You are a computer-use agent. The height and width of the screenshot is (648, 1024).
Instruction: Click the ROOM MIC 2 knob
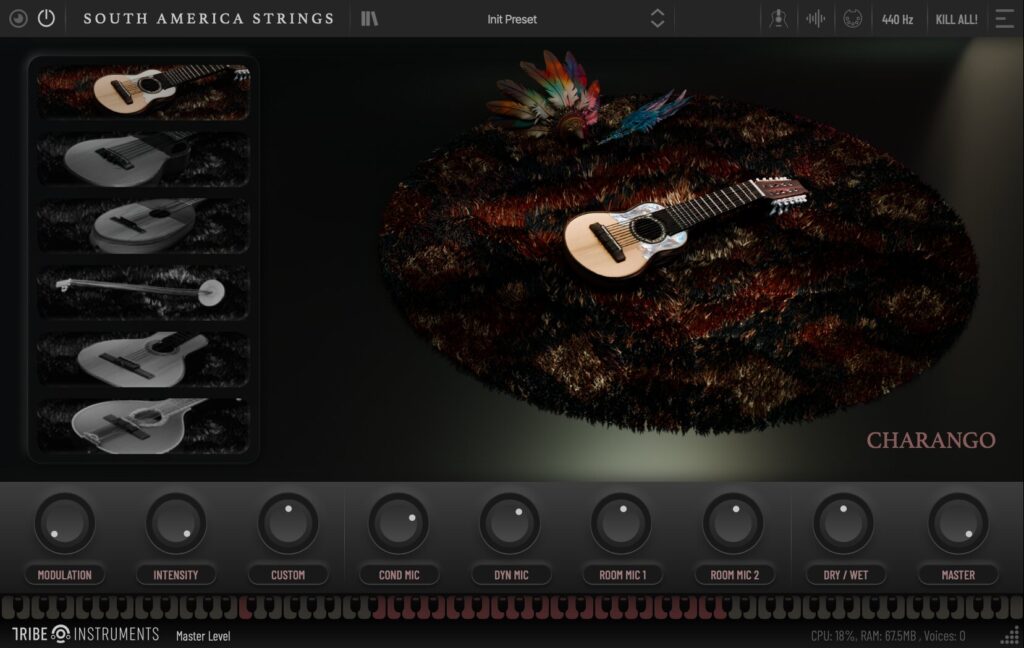coord(733,523)
